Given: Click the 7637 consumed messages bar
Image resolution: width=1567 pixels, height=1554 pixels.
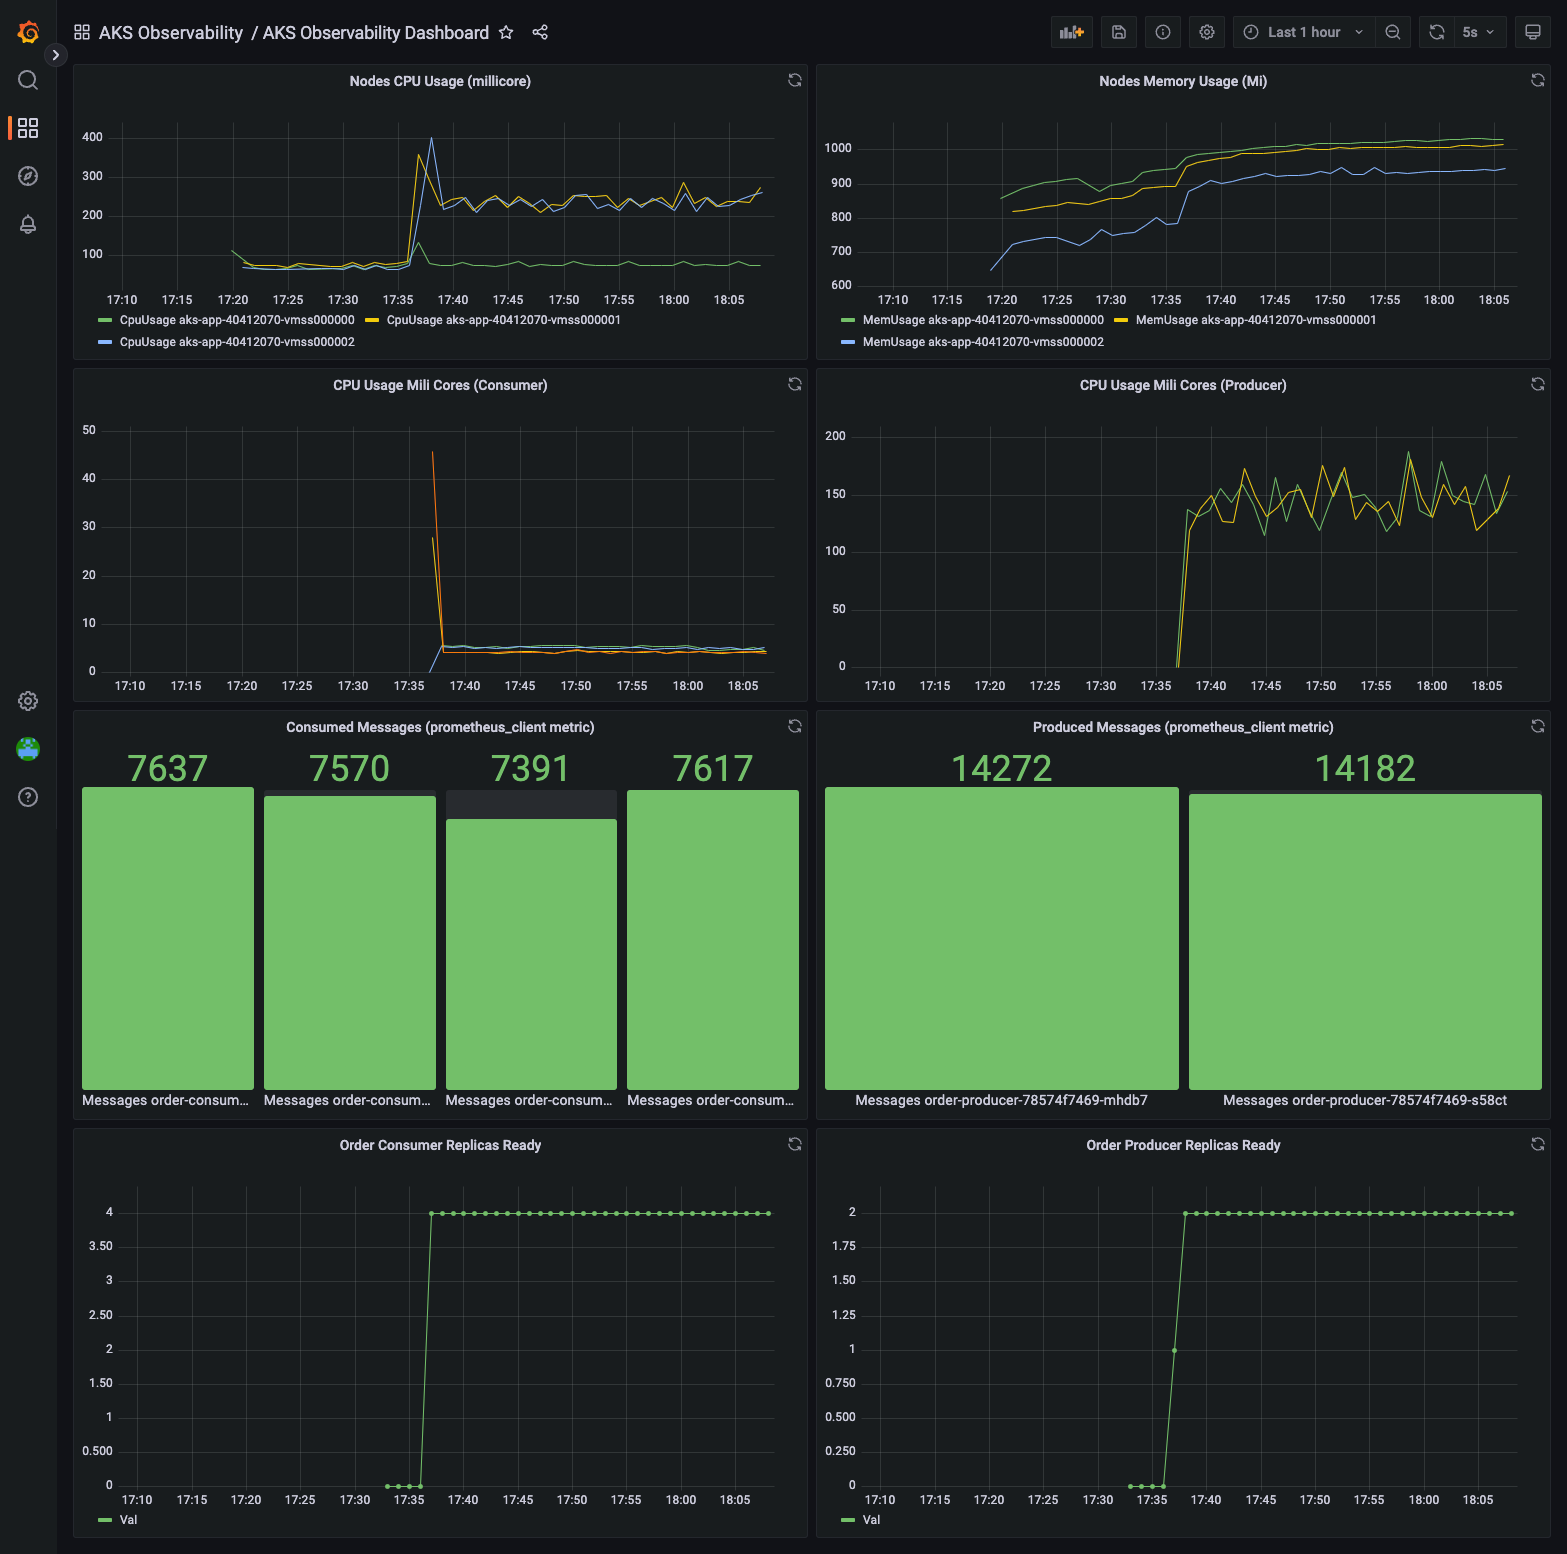Looking at the screenshot, I should point(168,938).
